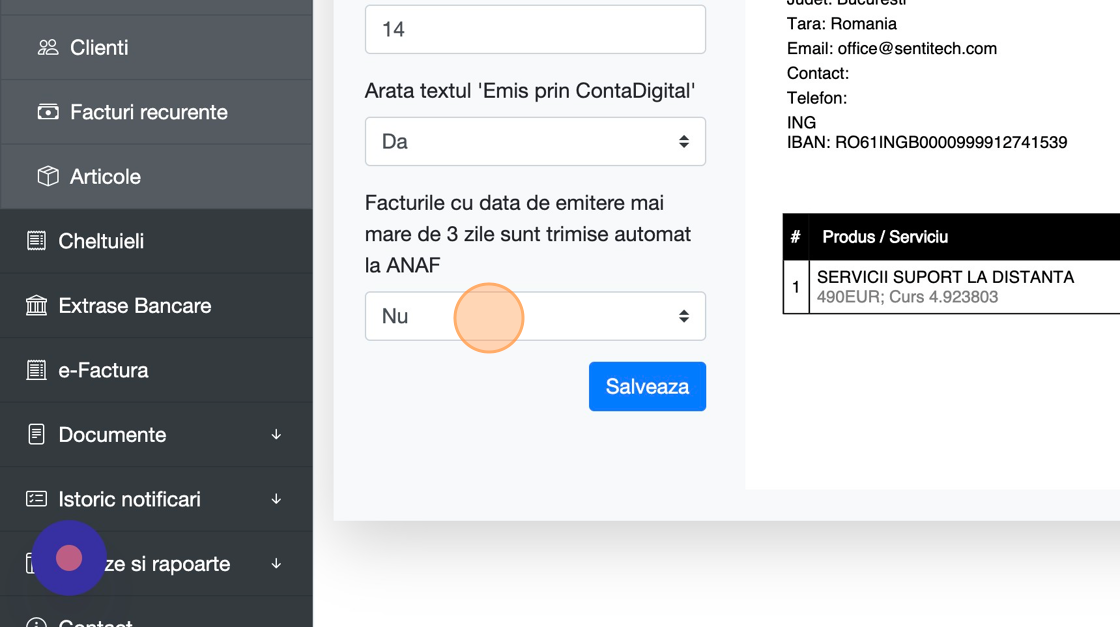Image resolution: width=1120 pixels, height=627 pixels.
Task: Expand the Istoric notificari submenu arrow
Action: [276, 499]
